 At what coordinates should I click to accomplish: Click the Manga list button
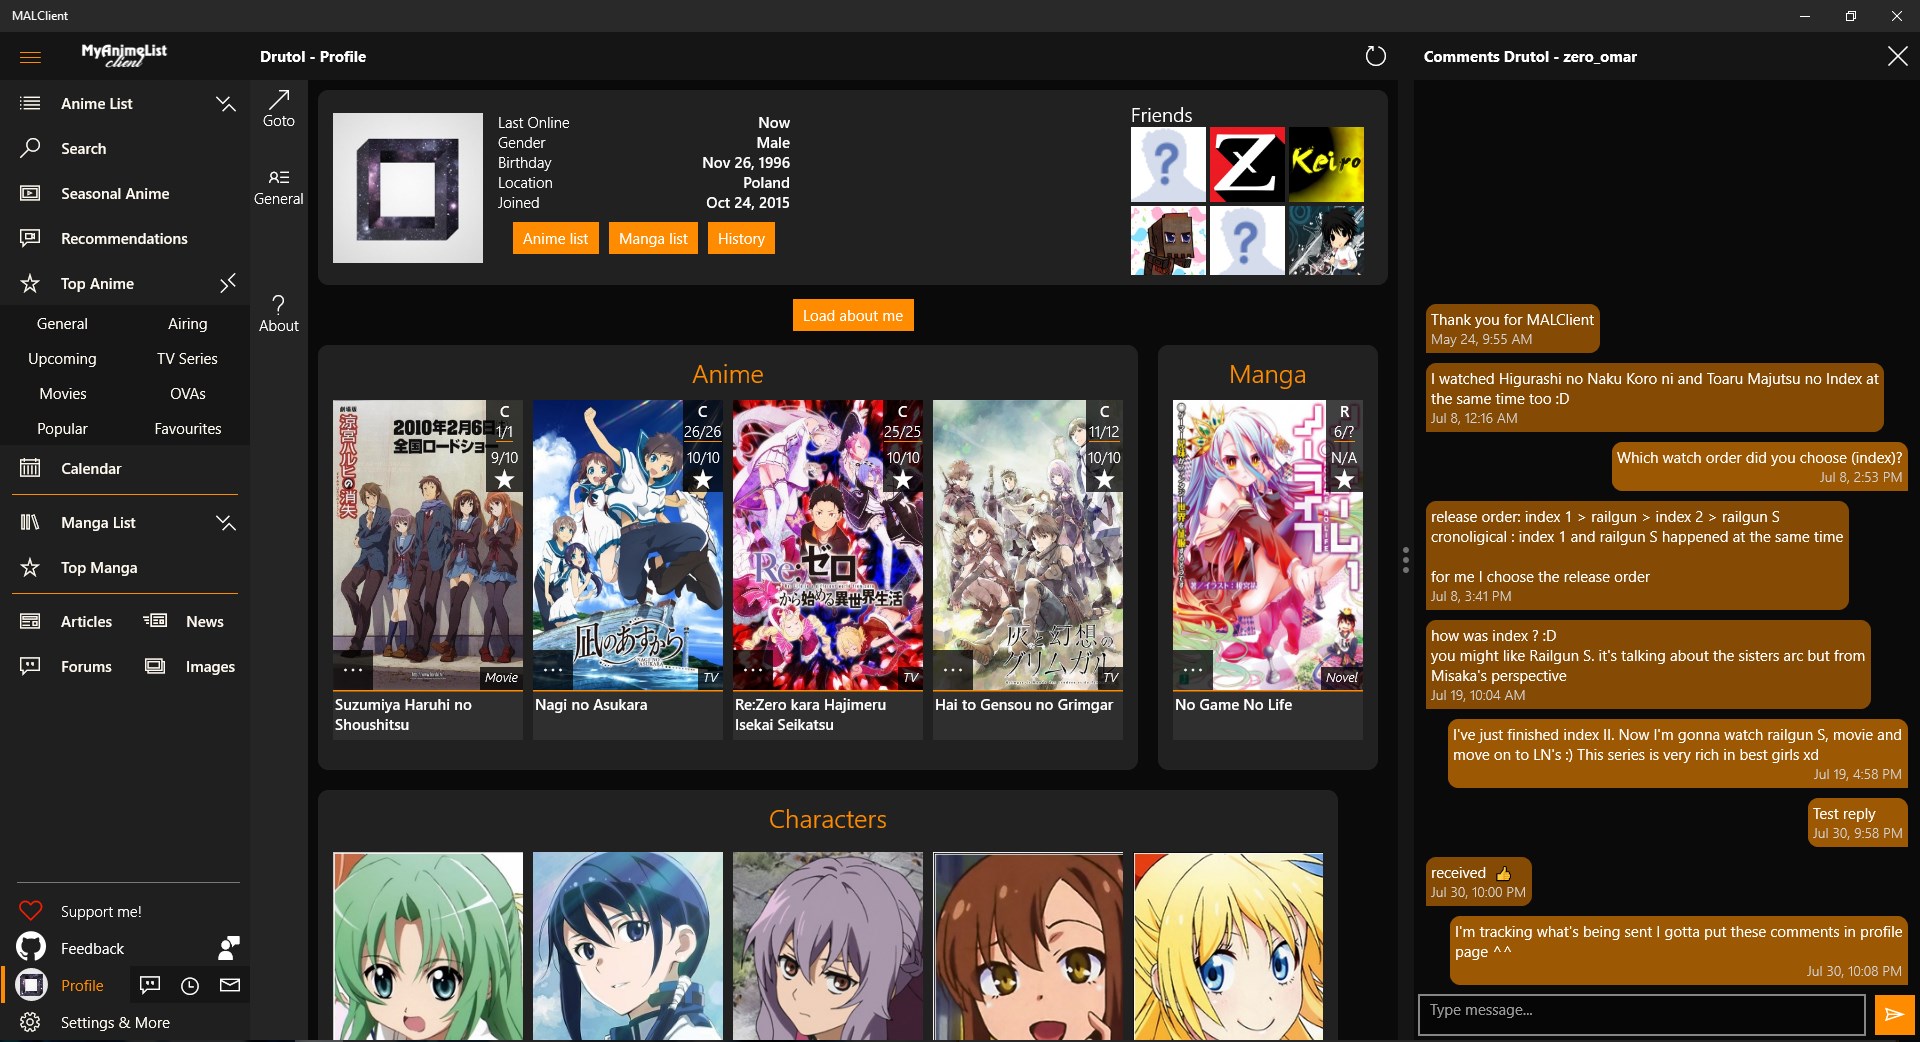[653, 238]
